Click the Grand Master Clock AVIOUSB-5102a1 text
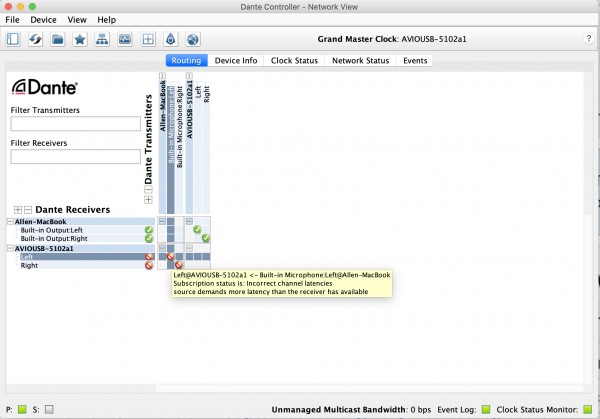600x419 pixels. pos(392,39)
